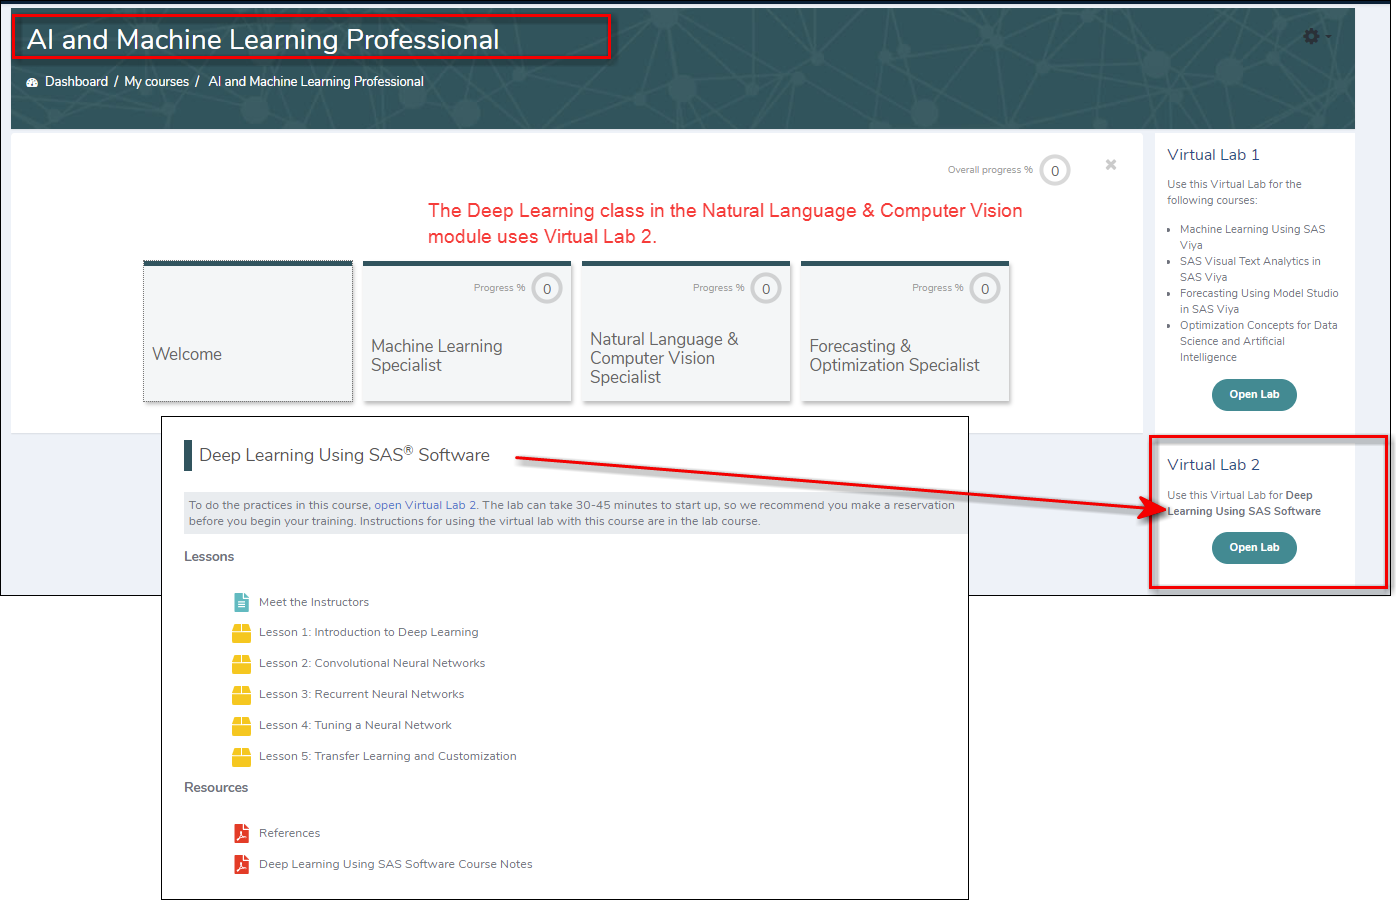1397x900 pixels.
Task: Open Lab for Virtual Lab 2
Action: pos(1254,547)
